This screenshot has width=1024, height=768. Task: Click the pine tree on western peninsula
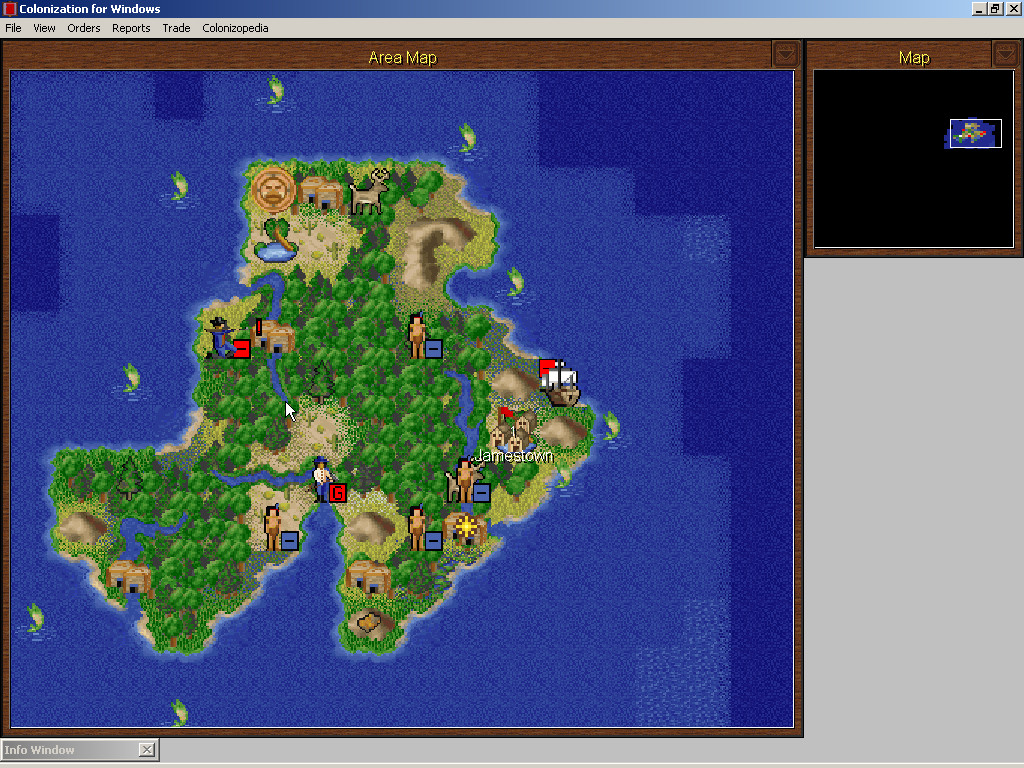(129, 479)
